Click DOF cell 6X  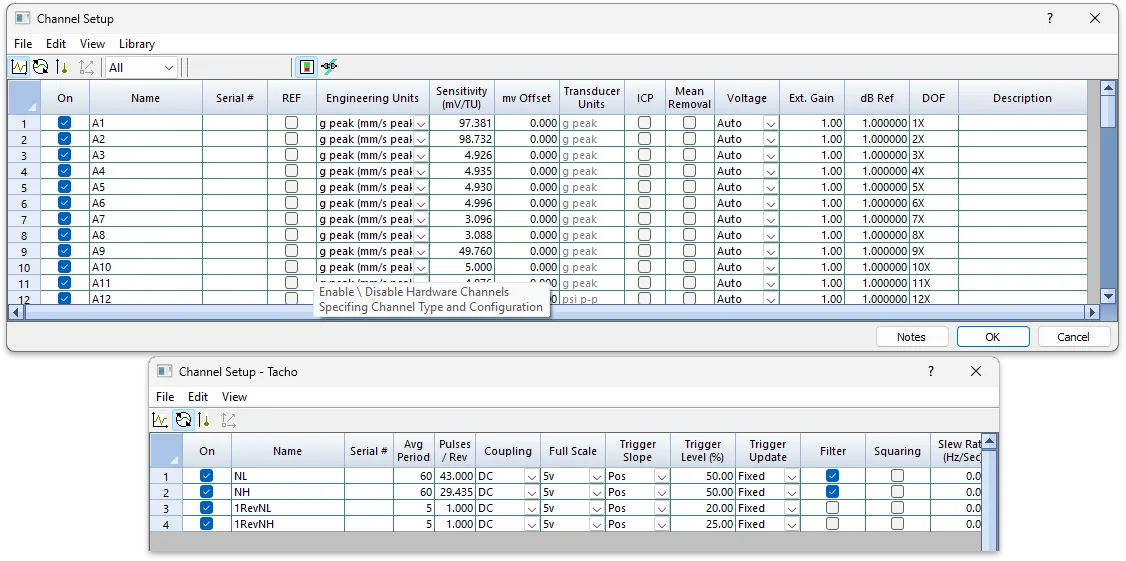pos(934,203)
